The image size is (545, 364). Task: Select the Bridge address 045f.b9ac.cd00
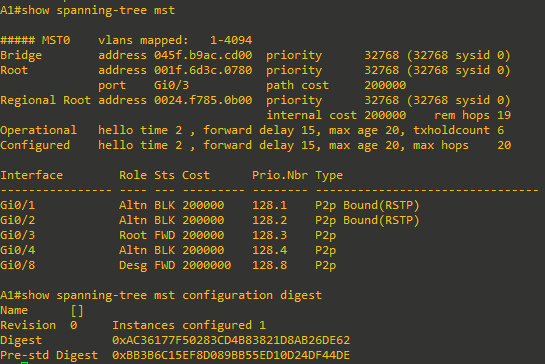203,55
